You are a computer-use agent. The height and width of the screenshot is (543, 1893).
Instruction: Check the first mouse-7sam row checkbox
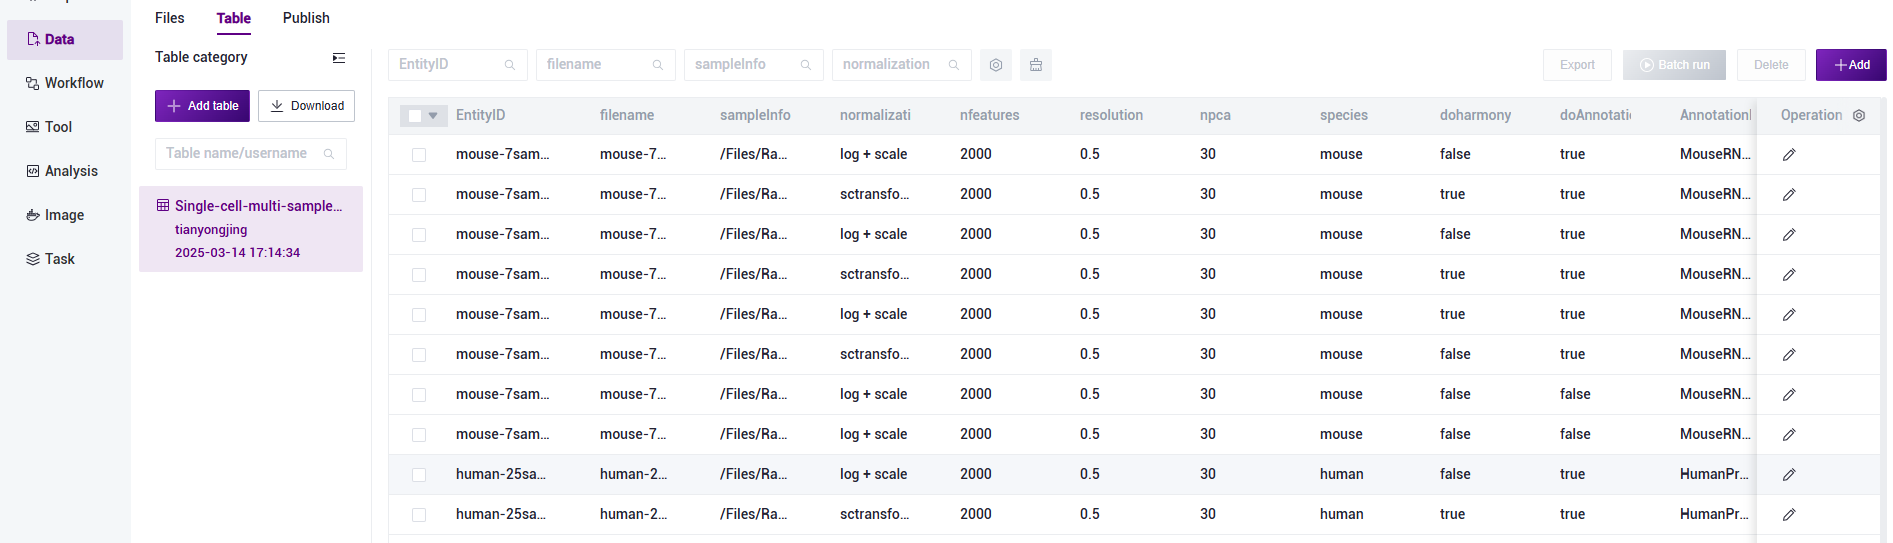click(x=419, y=155)
